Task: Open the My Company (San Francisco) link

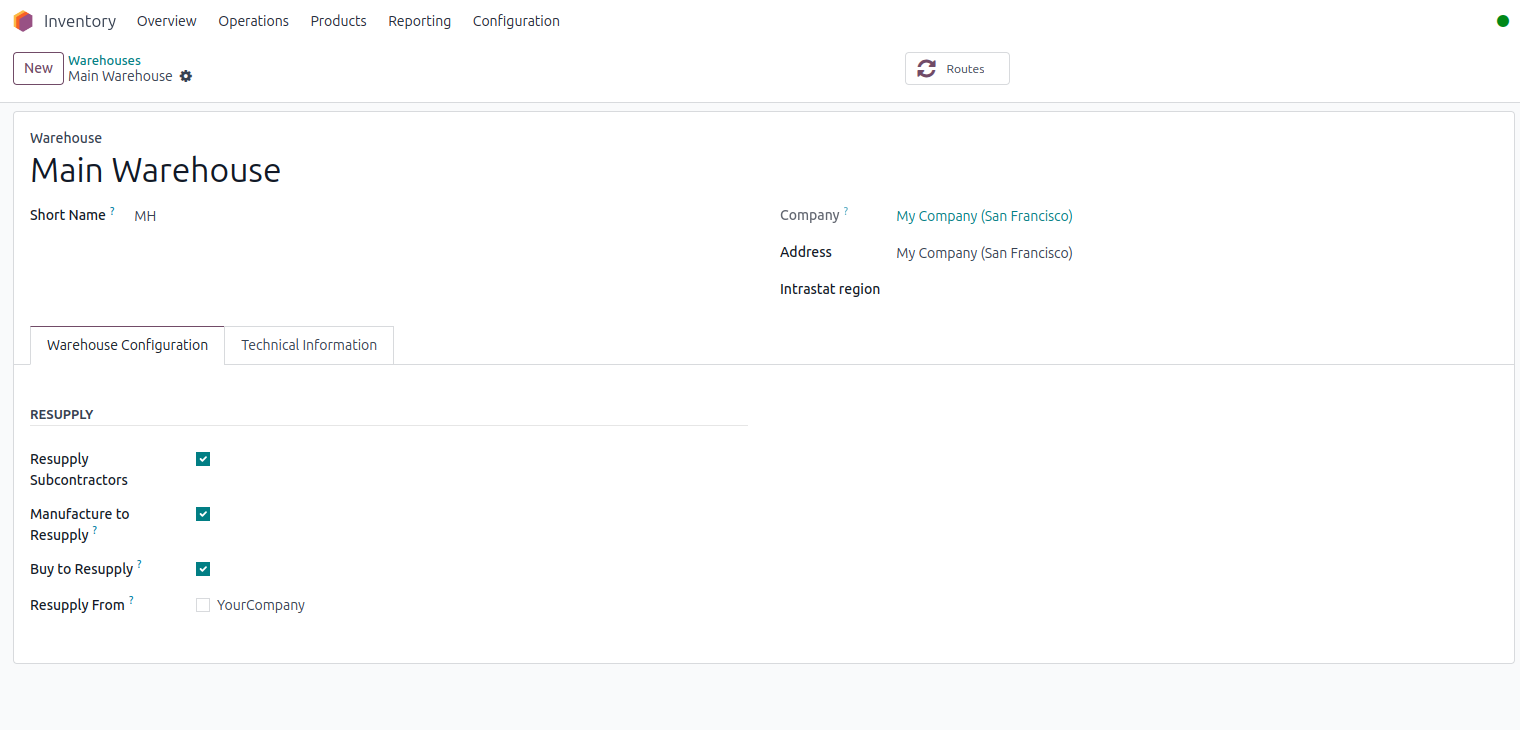Action: (983, 215)
